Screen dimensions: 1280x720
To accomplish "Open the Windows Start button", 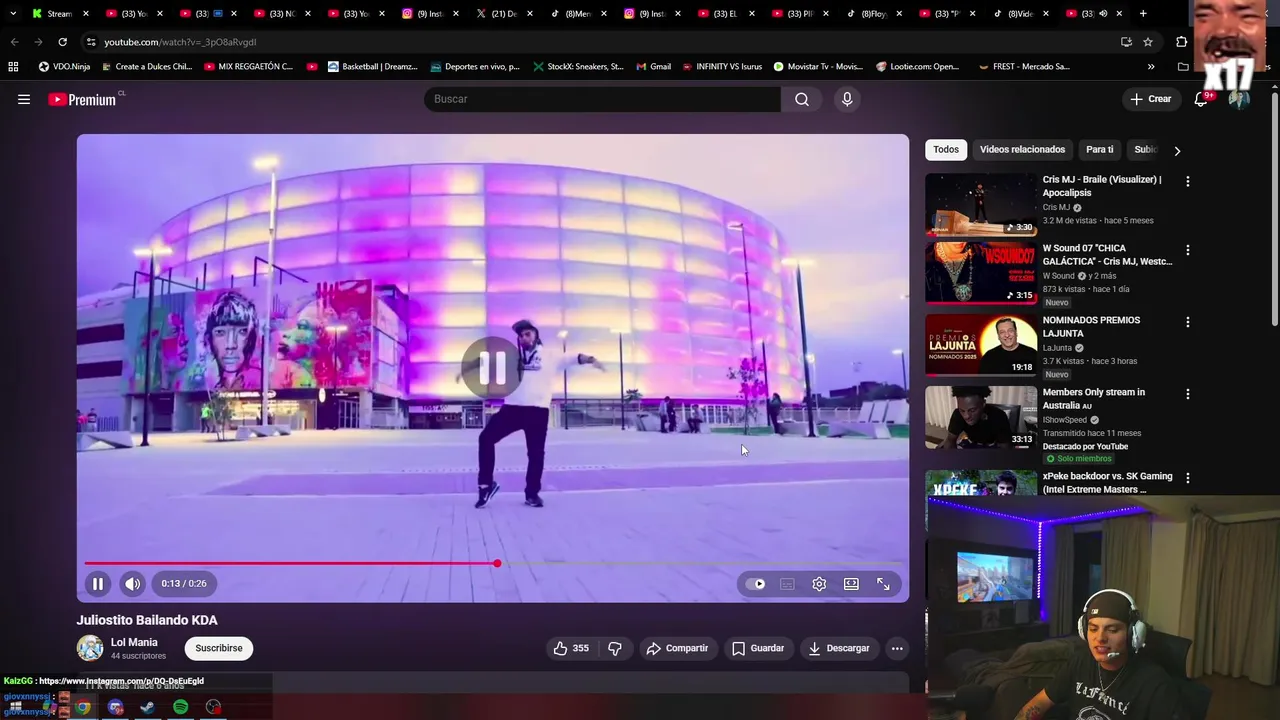I will 16,707.
